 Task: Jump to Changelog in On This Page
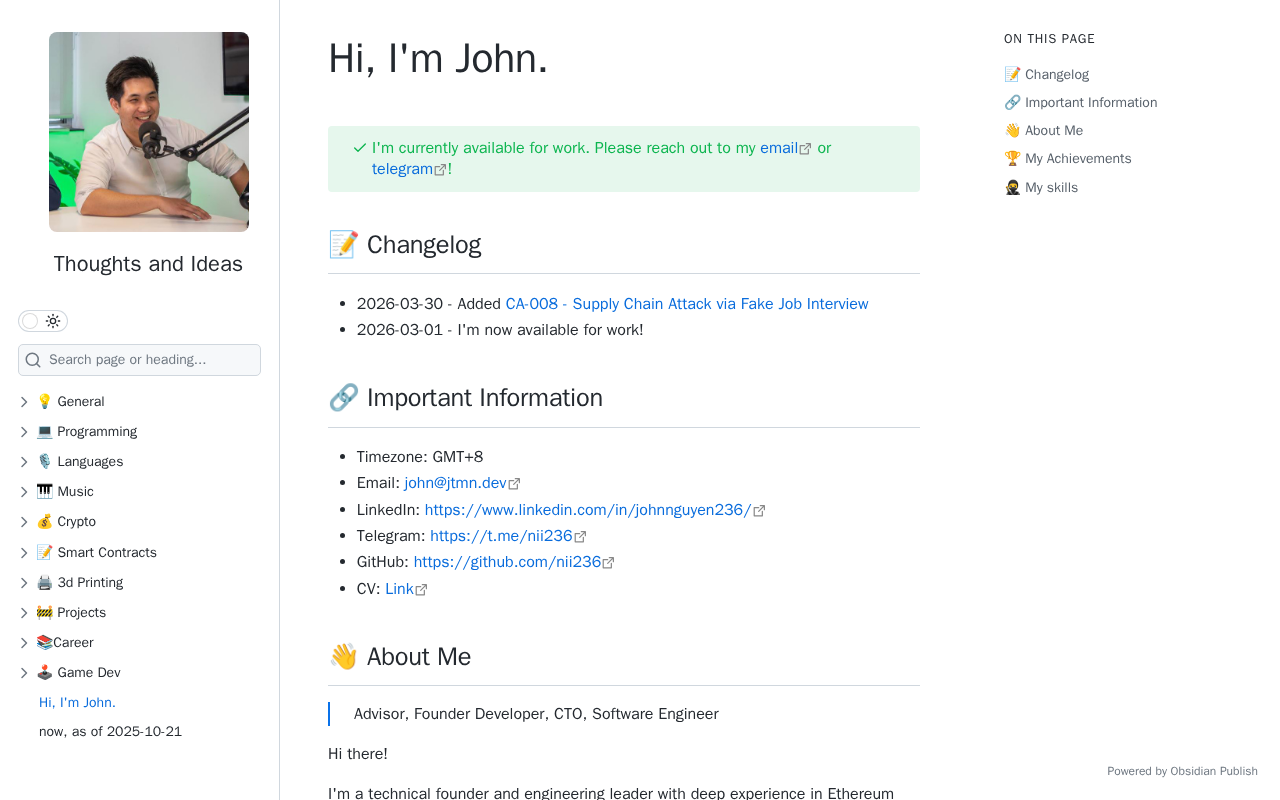click(x=1056, y=75)
